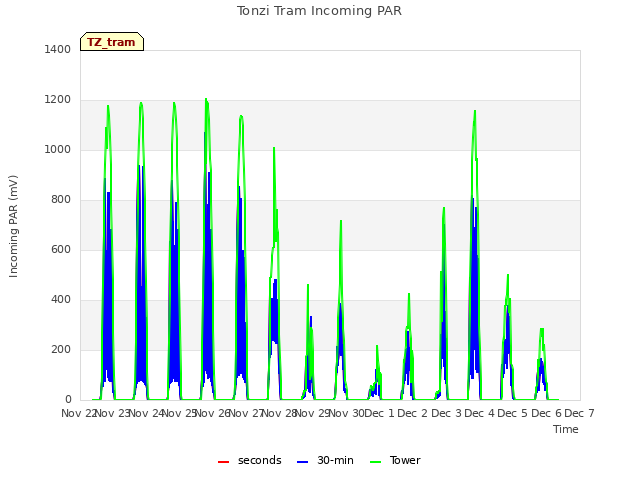Click the 1200 y-axis tick label
This screenshot has height=480, width=640.
pos(58,100)
